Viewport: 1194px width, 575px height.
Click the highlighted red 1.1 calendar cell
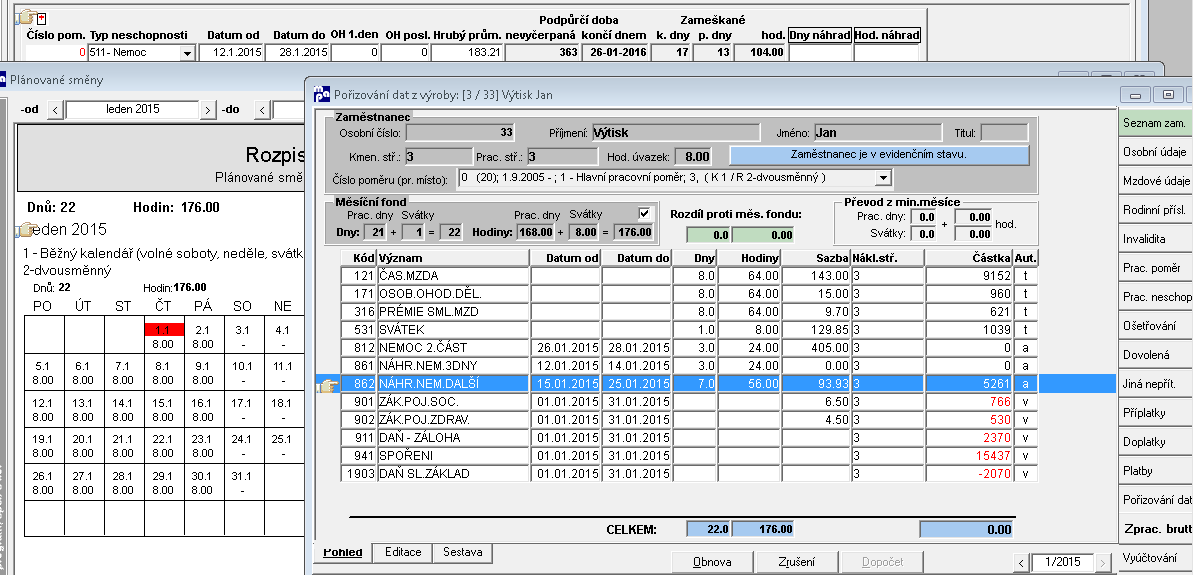[x=163, y=330]
